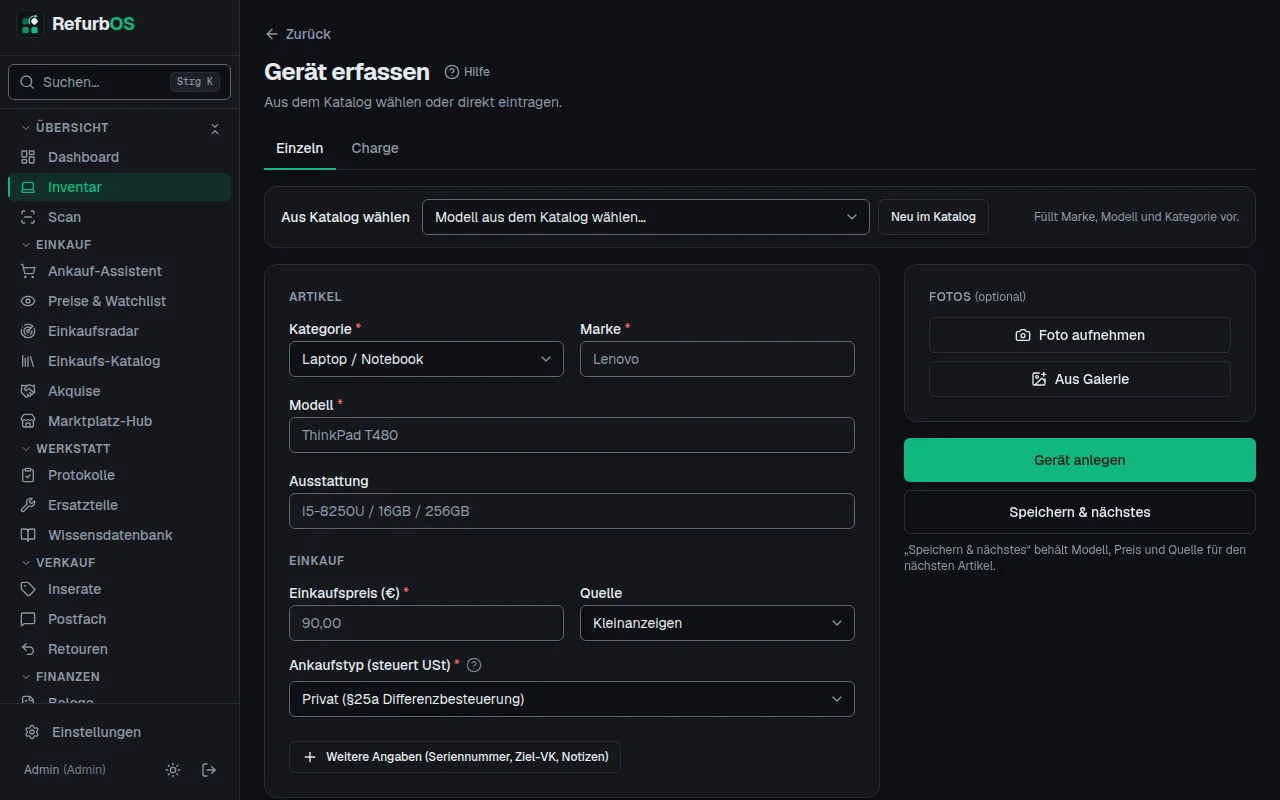The height and width of the screenshot is (800, 1280).
Task: Open the Quelle dropdown
Action: pyautogui.click(x=717, y=623)
